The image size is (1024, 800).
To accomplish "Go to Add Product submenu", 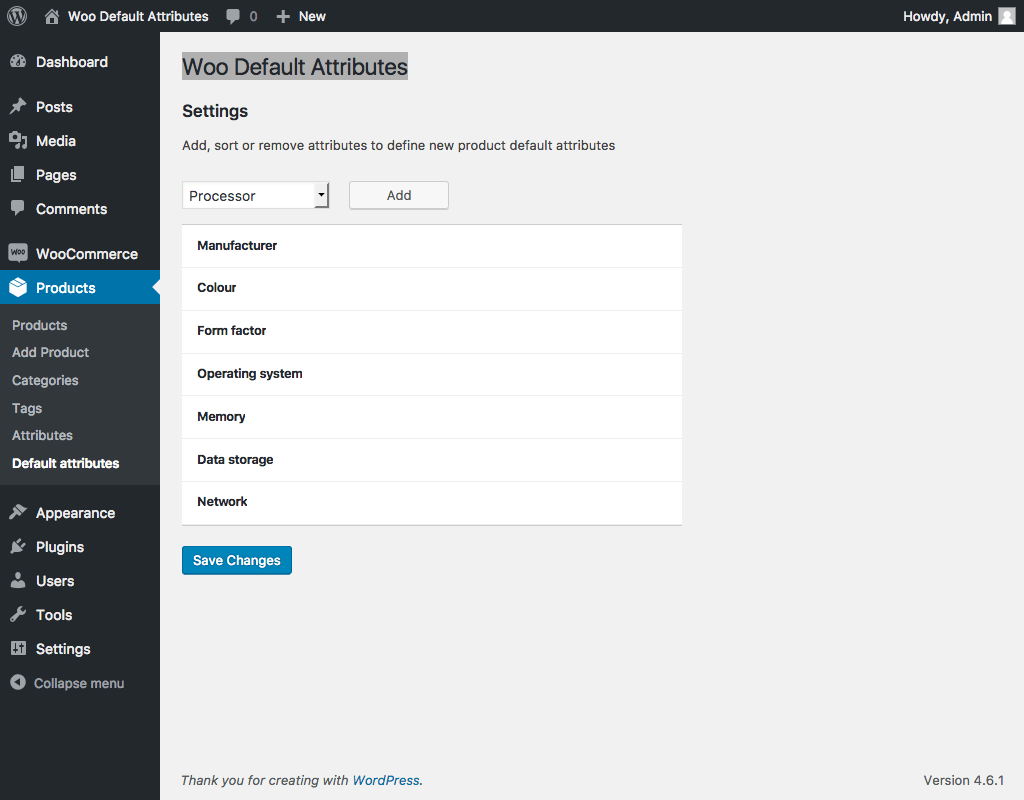I will [x=50, y=353].
